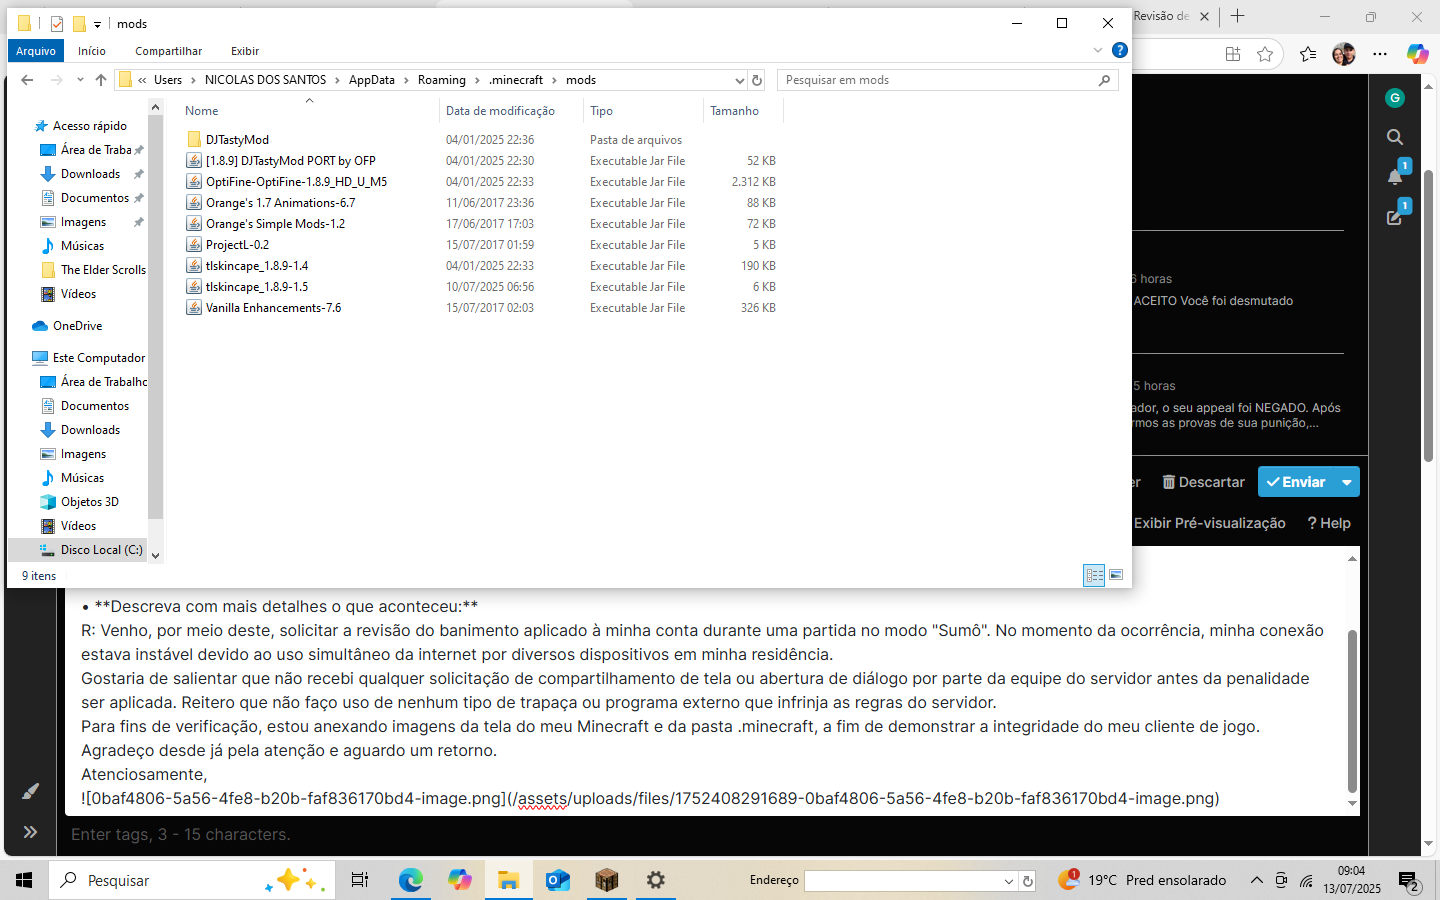
Task: Select Orange's 1.7 Animations-6.7 file
Action: point(280,203)
